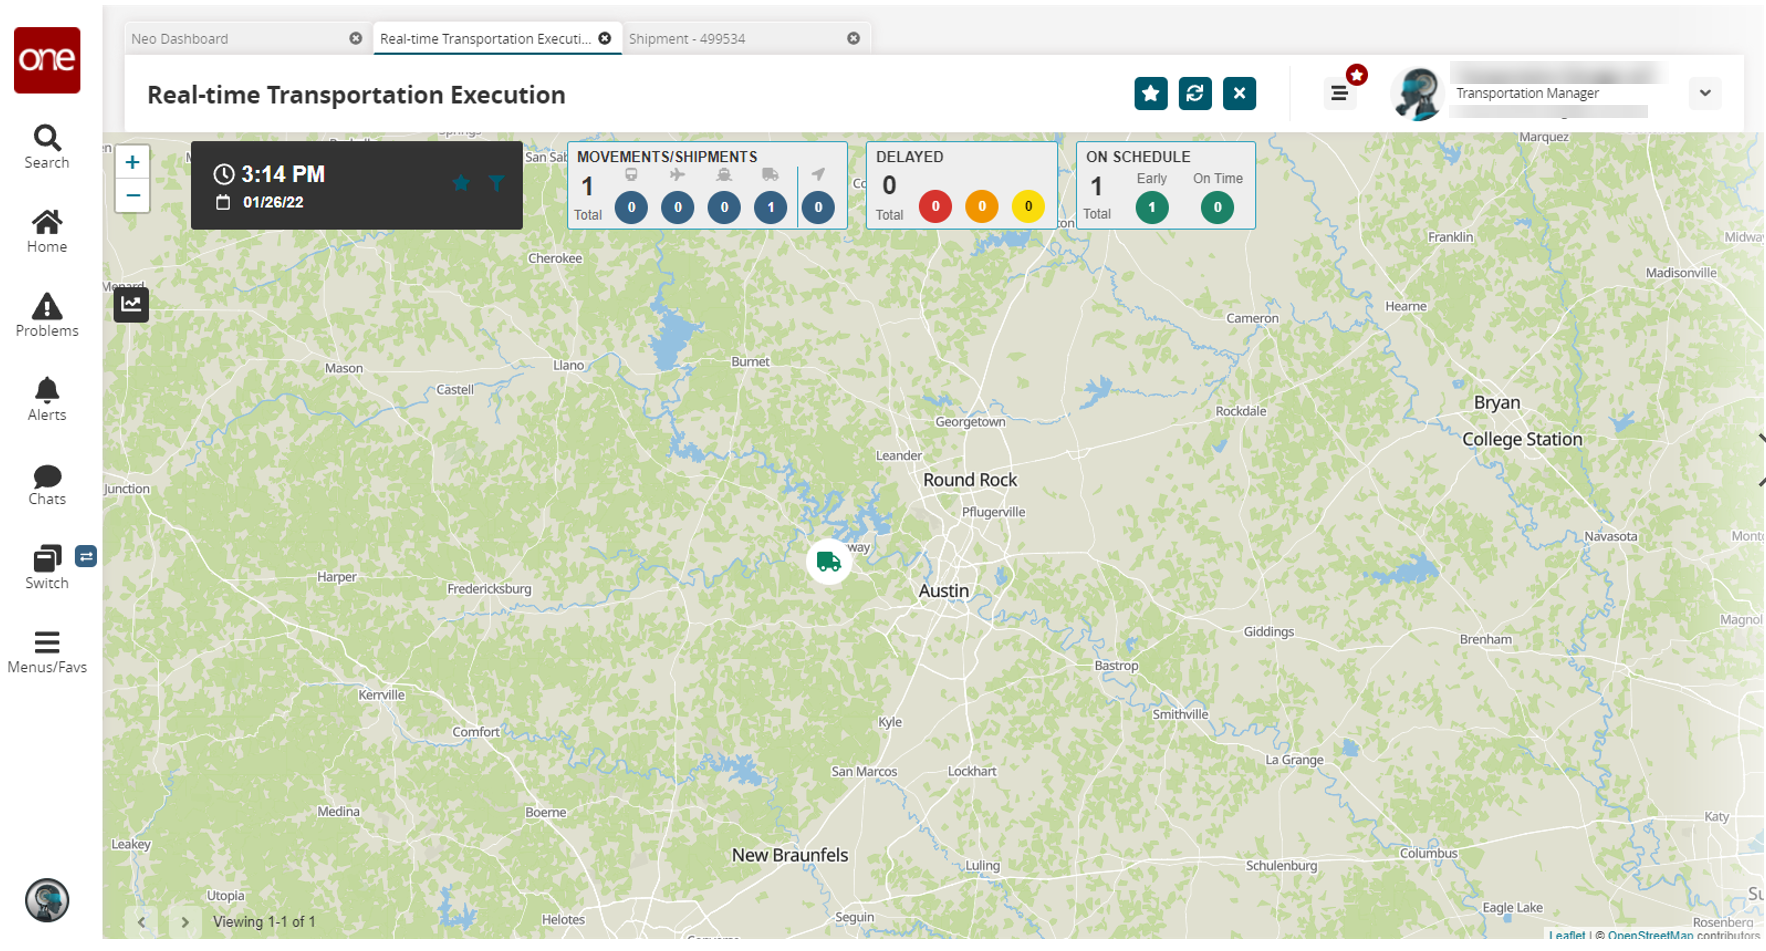Open the chart panel icon on the map
Image resolution: width=1766 pixels, height=951 pixels.
coord(131,304)
